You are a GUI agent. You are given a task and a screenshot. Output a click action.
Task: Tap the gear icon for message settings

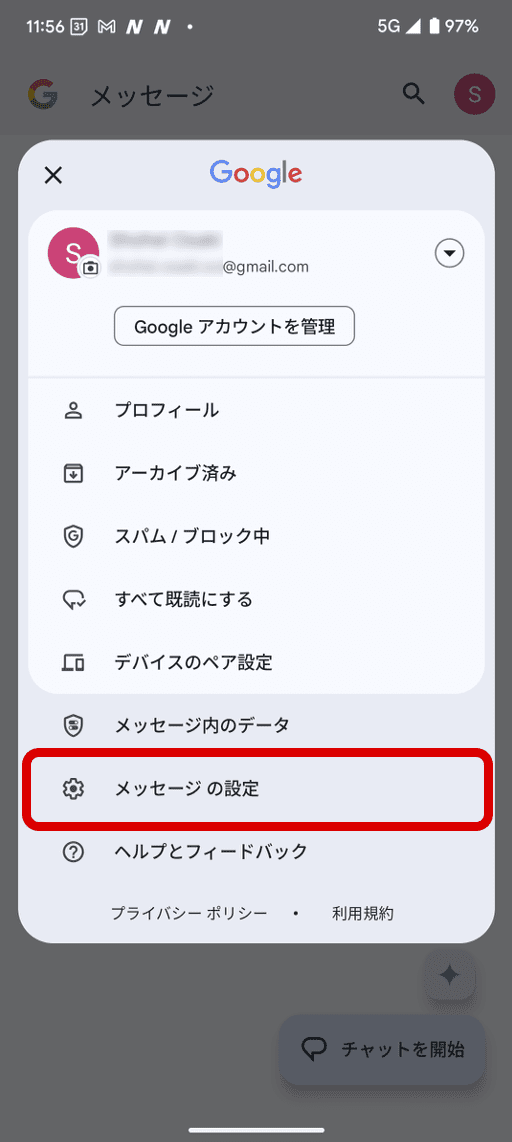(x=73, y=789)
